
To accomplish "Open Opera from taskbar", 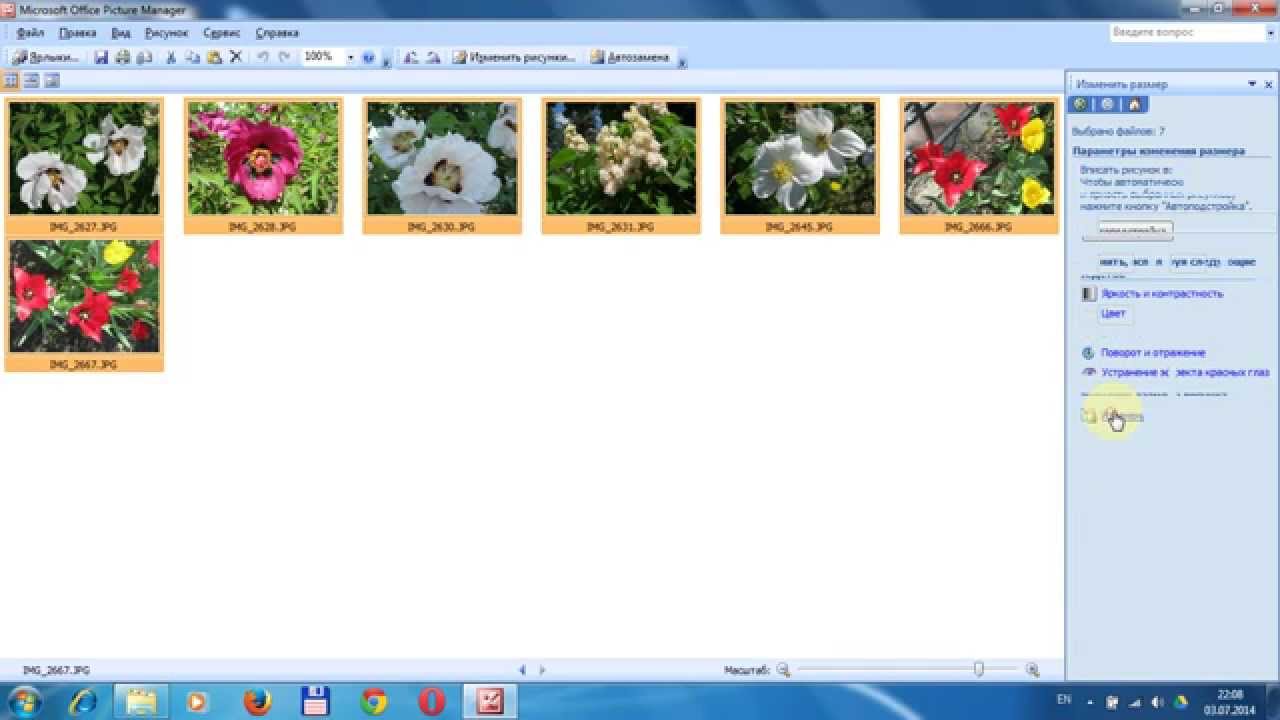I will [x=432, y=702].
